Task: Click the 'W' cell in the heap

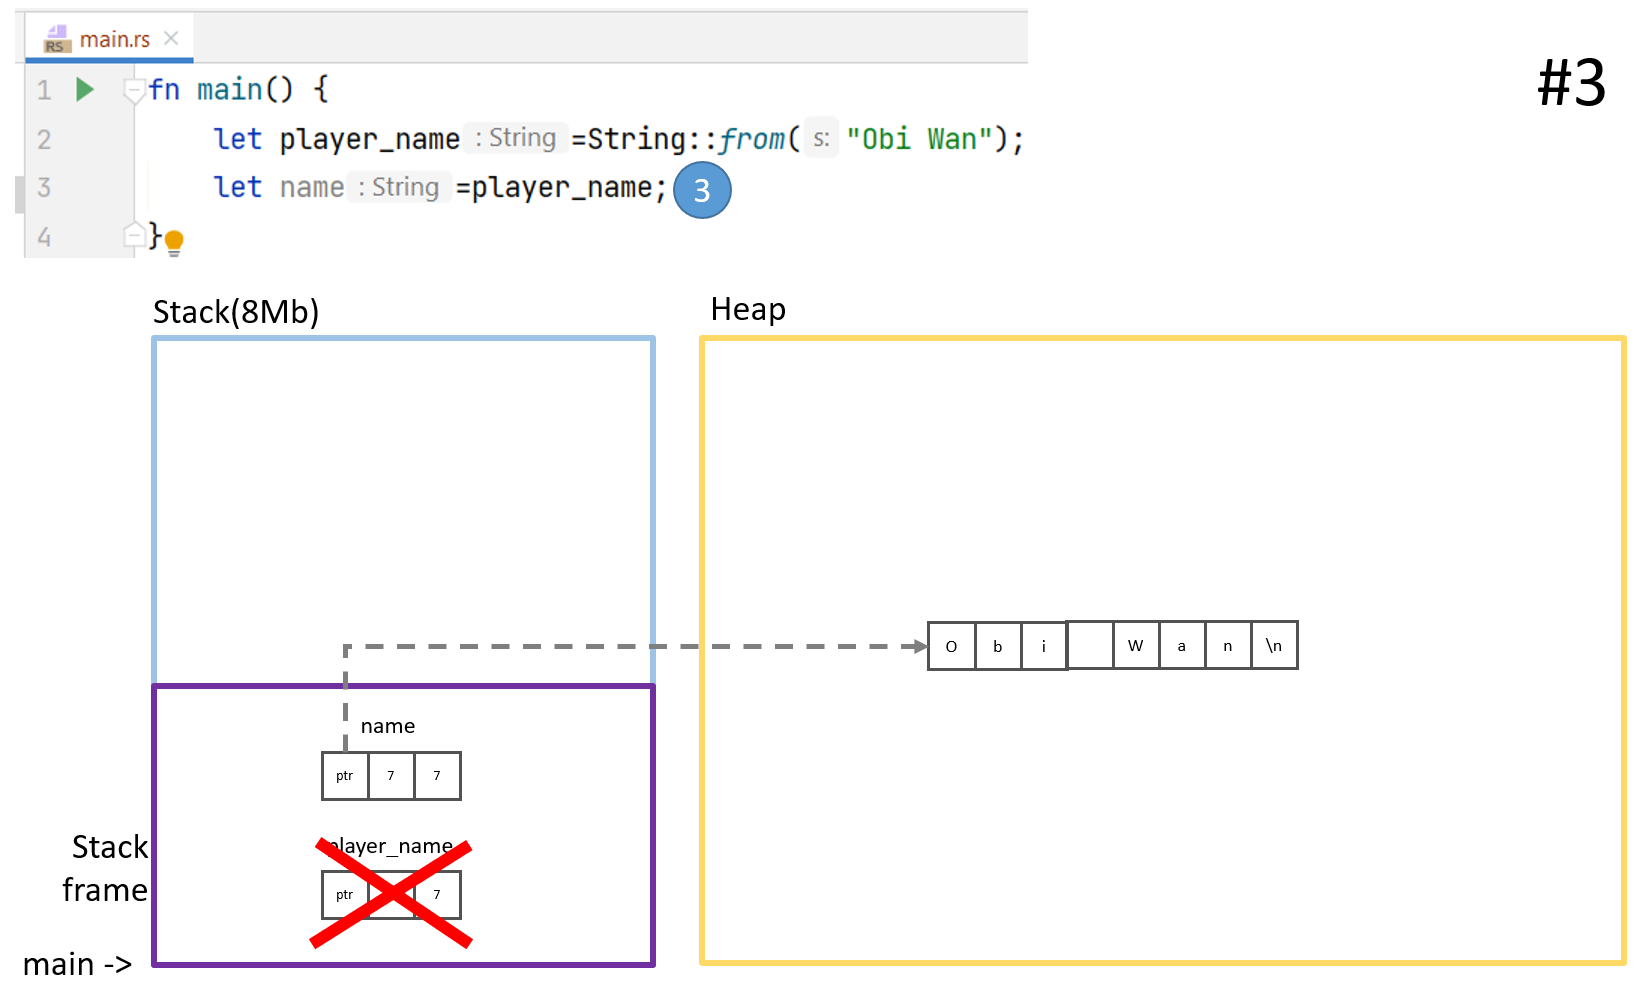Action: [x=1135, y=646]
